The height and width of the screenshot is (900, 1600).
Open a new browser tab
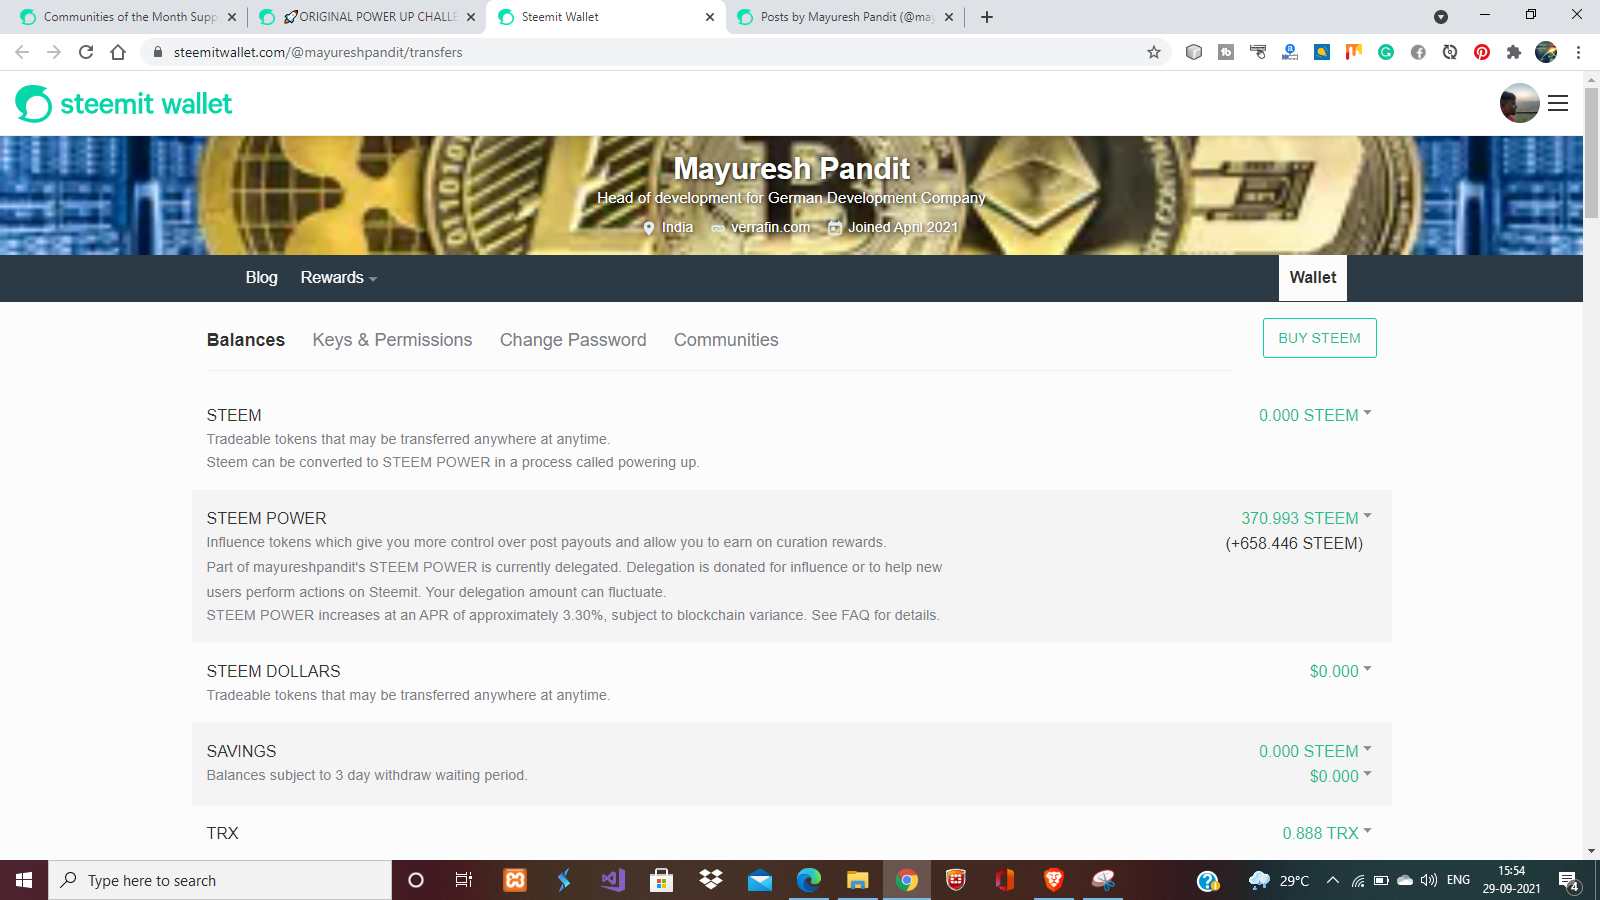[987, 17]
